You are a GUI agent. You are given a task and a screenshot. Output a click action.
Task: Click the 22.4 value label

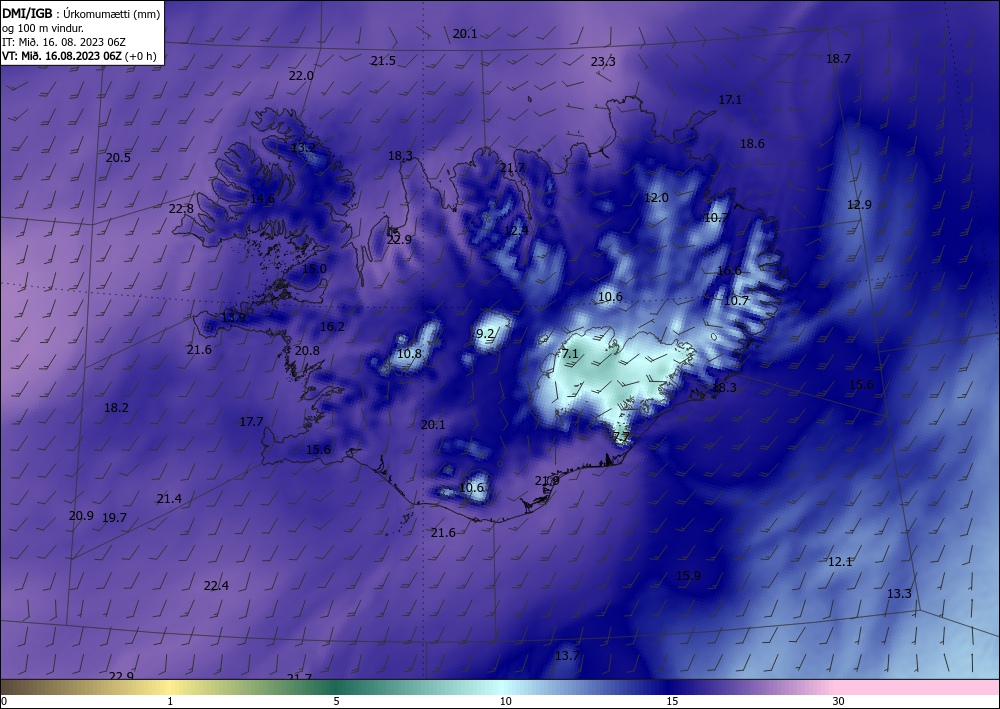pos(216,585)
